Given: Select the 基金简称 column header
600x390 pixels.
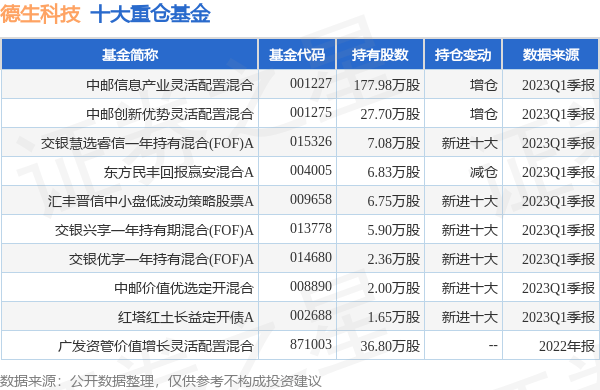Looking at the screenshot, I should (x=130, y=55).
